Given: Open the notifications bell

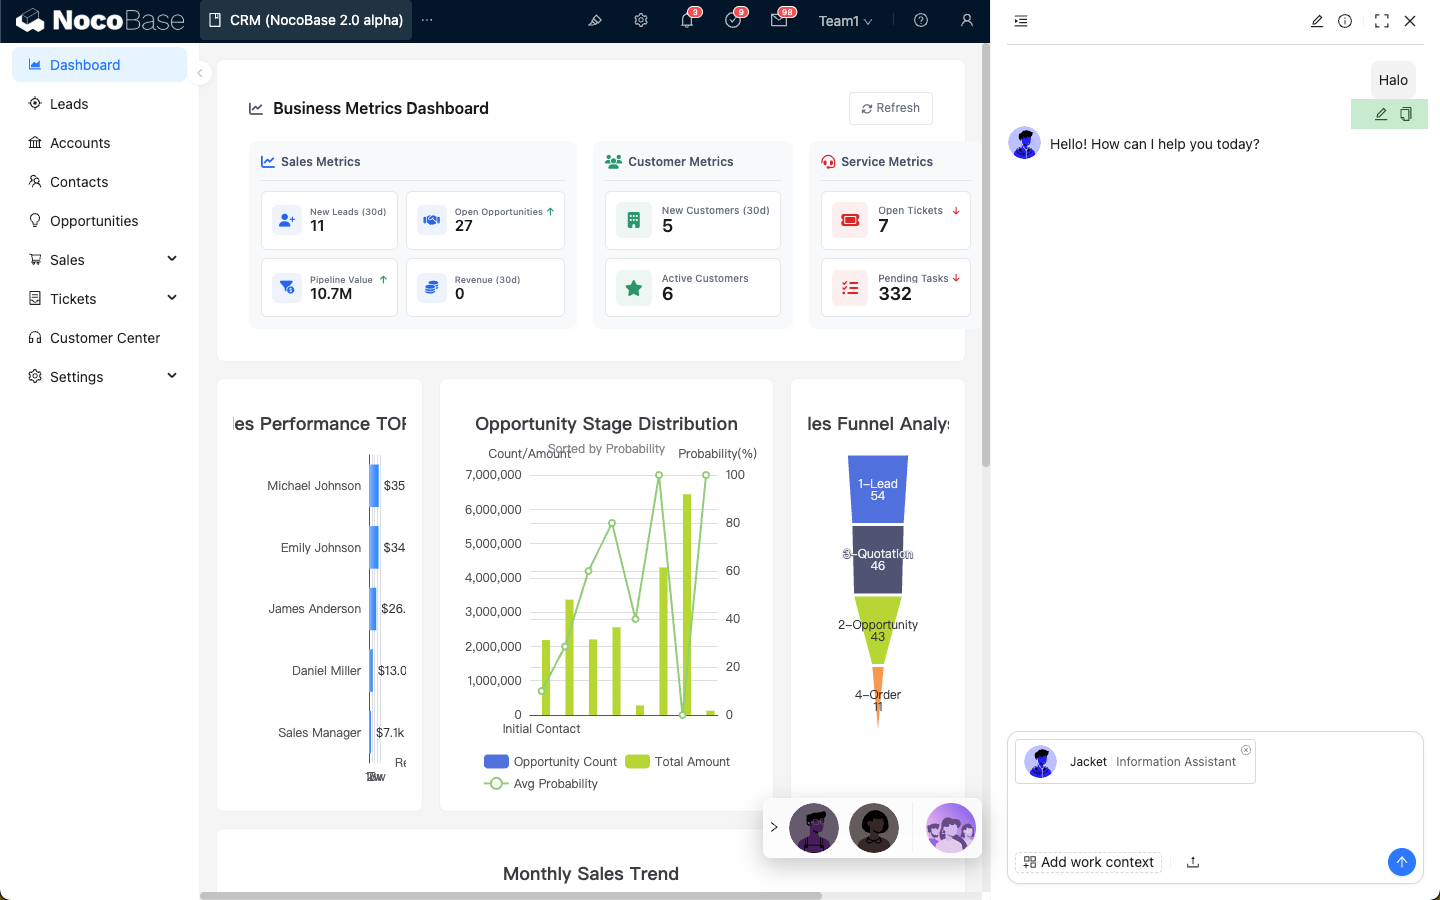Looking at the screenshot, I should [687, 20].
